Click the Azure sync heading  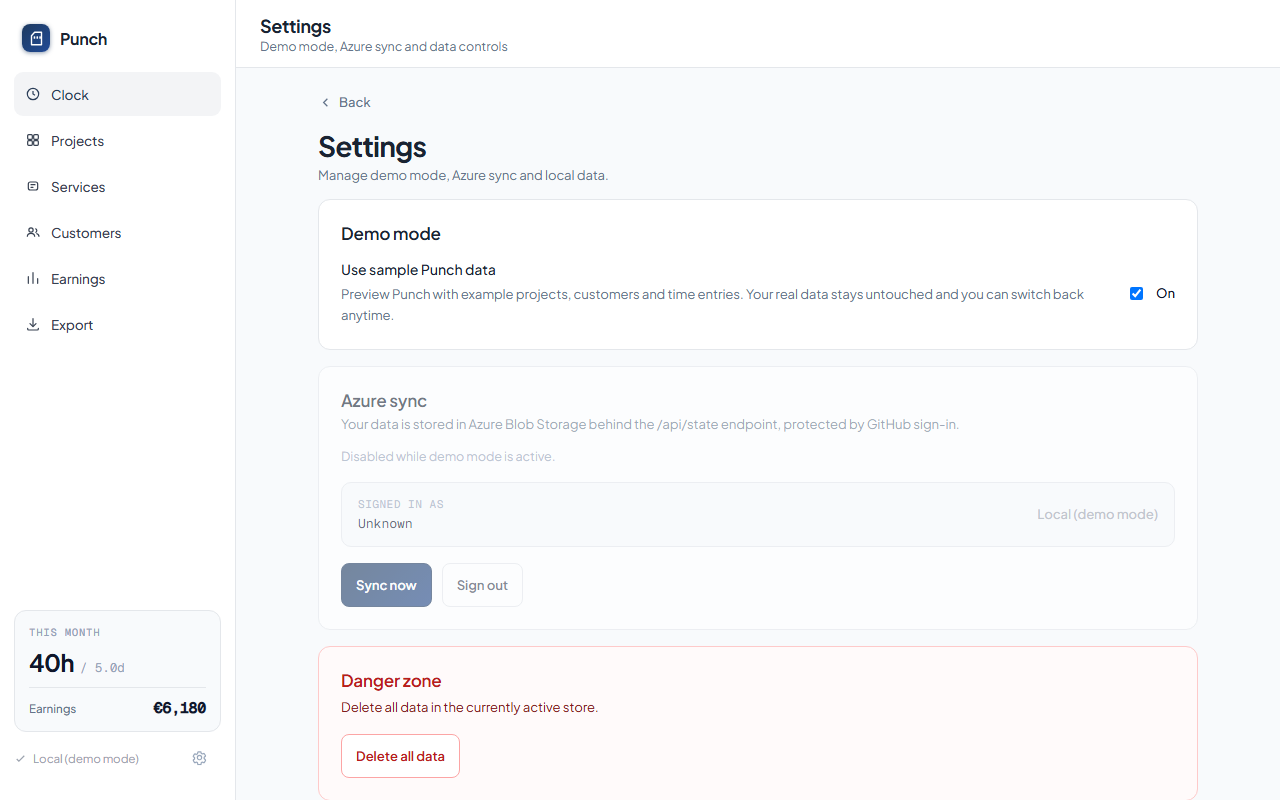pos(384,401)
